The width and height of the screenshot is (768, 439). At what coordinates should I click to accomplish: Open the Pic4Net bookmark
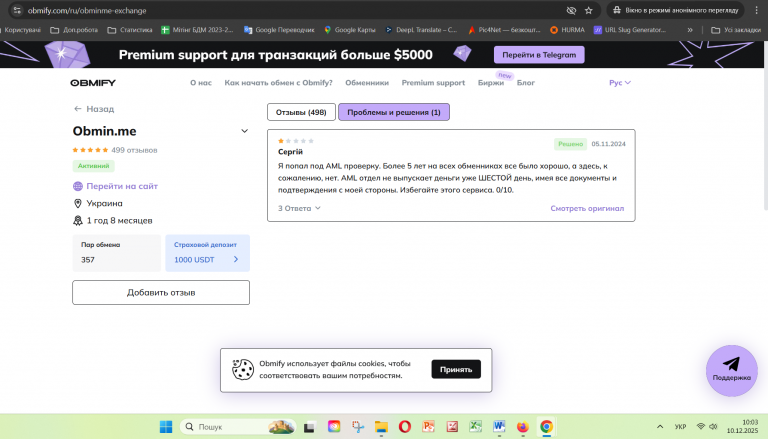coord(504,30)
